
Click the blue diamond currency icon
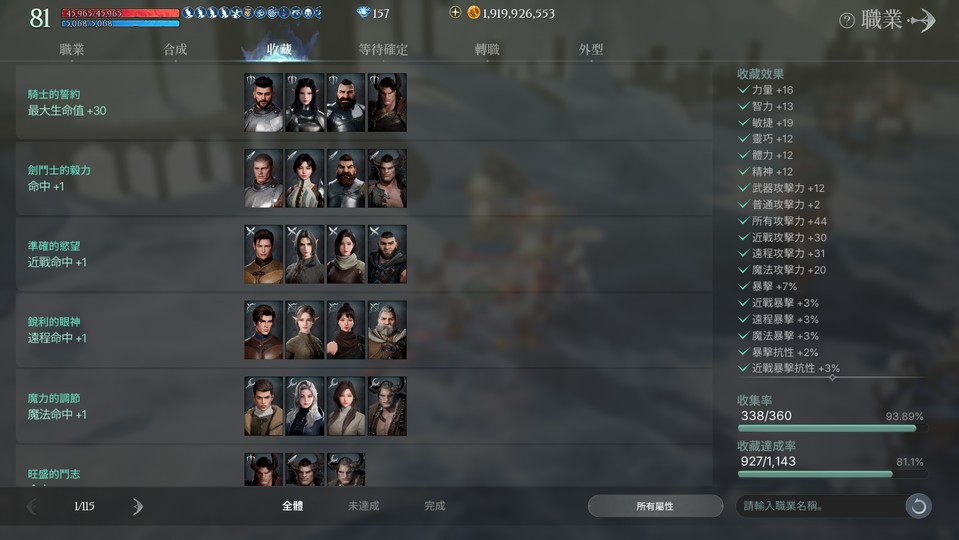click(x=363, y=12)
